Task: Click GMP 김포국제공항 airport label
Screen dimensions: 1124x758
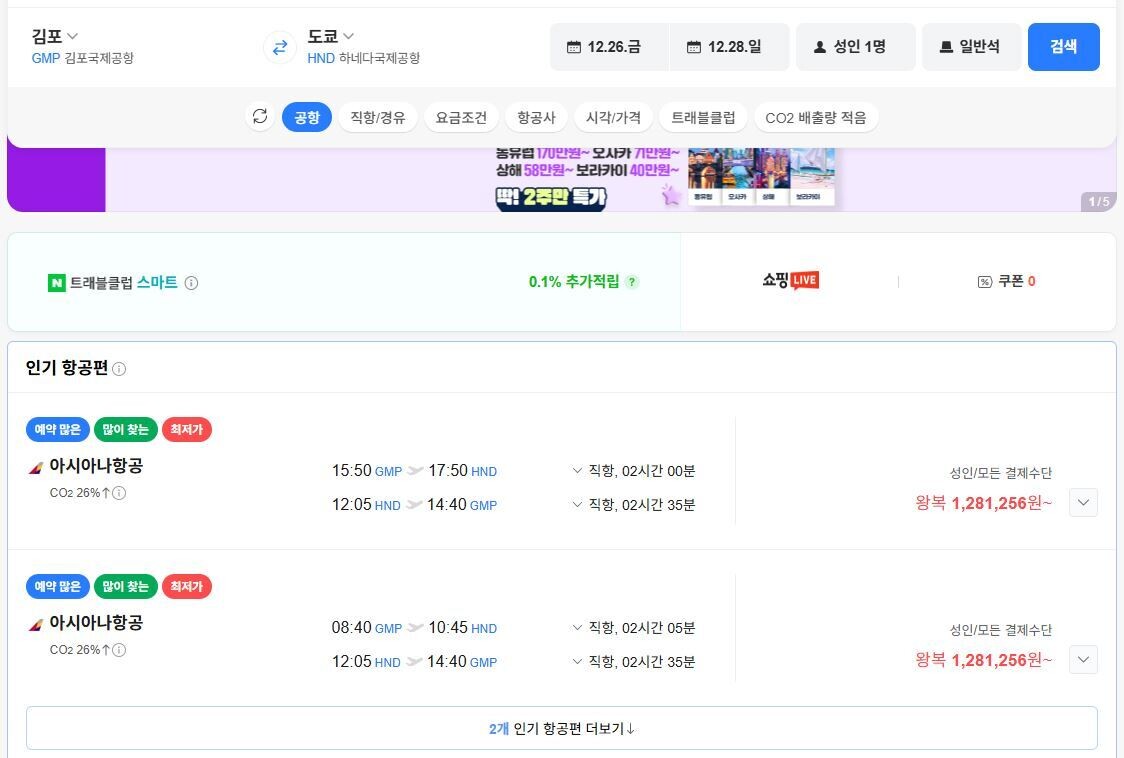Action: pos(82,58)
